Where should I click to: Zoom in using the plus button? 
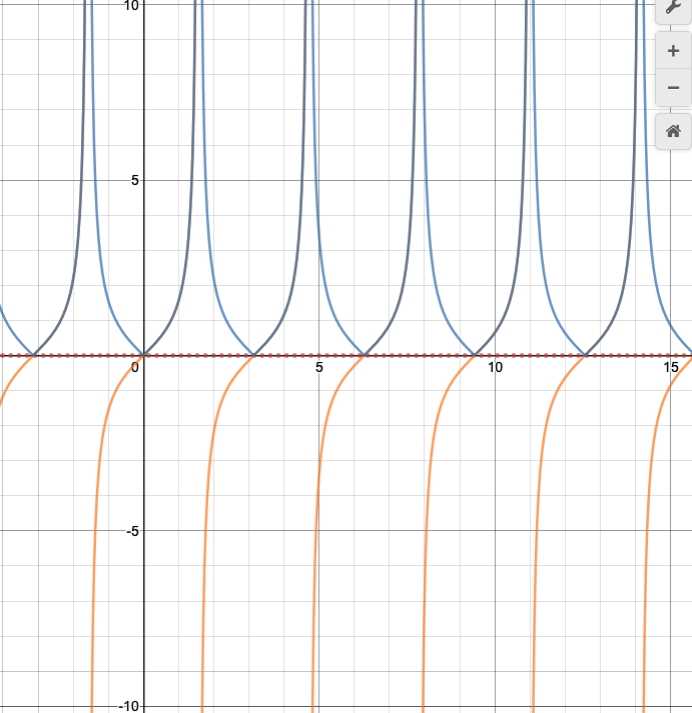pos(673,50)
